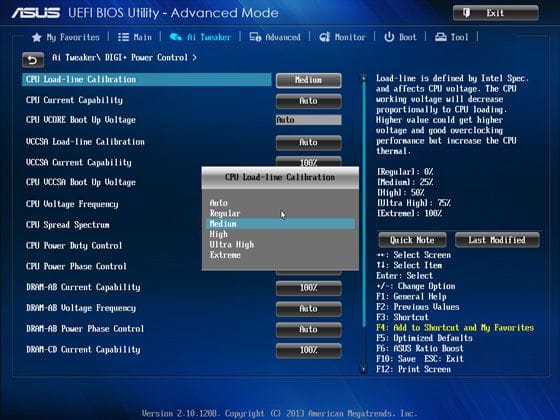
Task: Click the printer icon next to Tool
Action: 441,37
